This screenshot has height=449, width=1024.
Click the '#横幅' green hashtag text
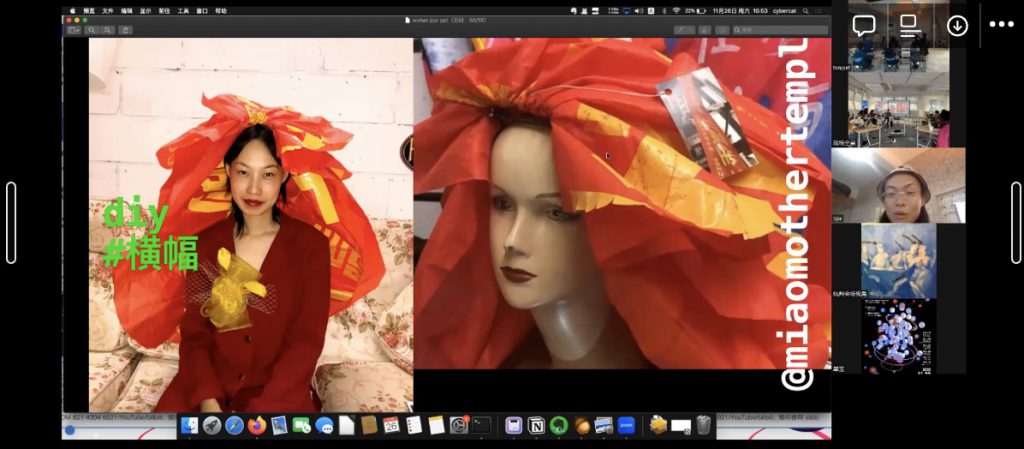pyautogui.click(x=151, y=253)
